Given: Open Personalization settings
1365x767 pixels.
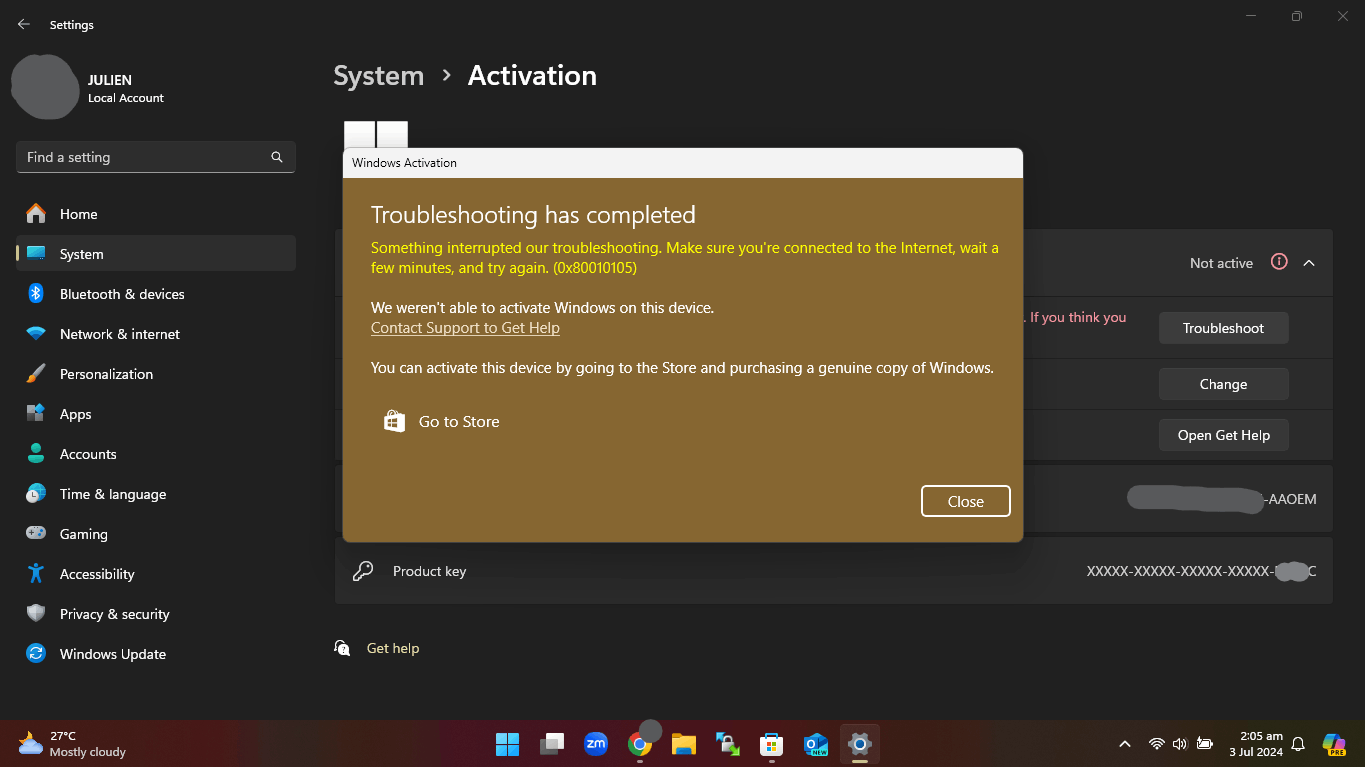Looking at the screenshot, I should click(x=156, y=374).
